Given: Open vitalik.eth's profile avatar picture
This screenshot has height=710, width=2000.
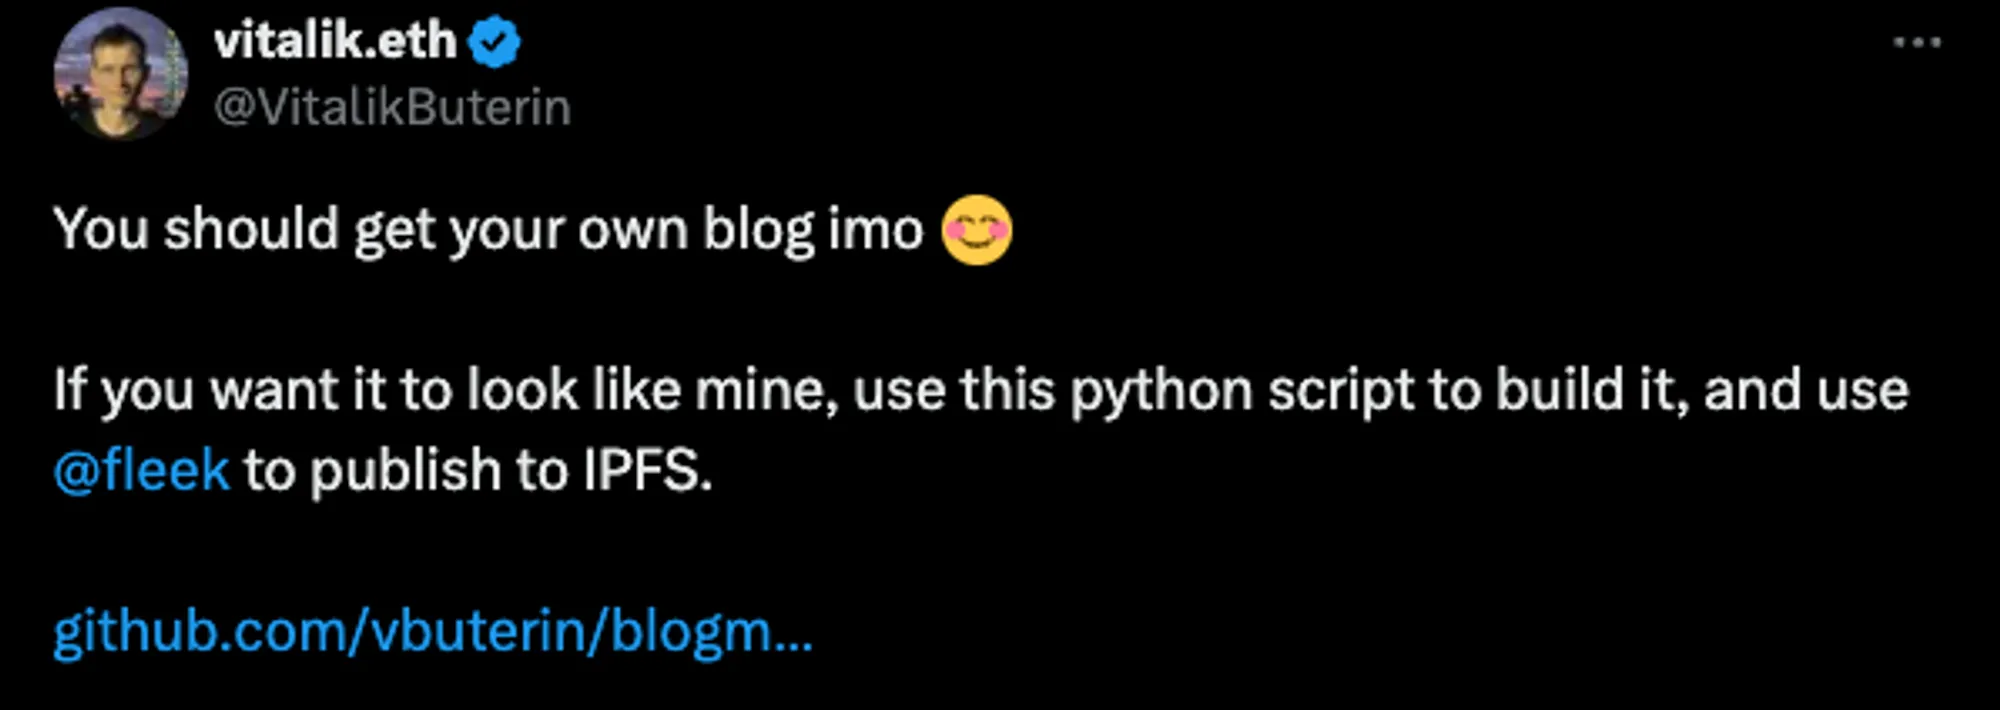Looking at the screenshot, I should pos(121,73).
